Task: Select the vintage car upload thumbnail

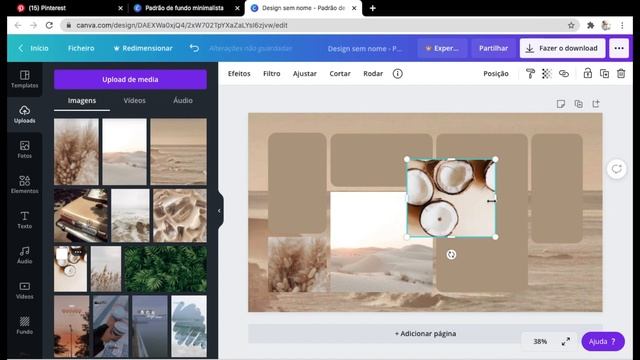Action: pos(81,216)
